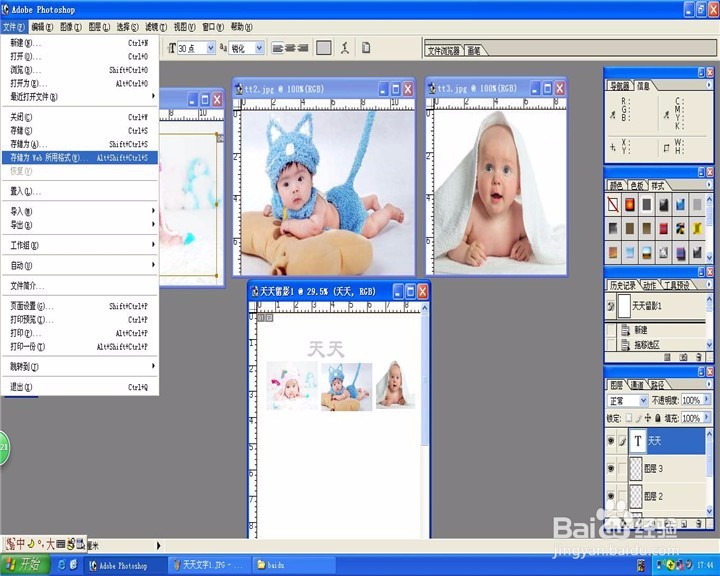Click the text color swatch in options bar
This screenshot has height=576, width=720.
pyautogui.click(x=324, y=48)
